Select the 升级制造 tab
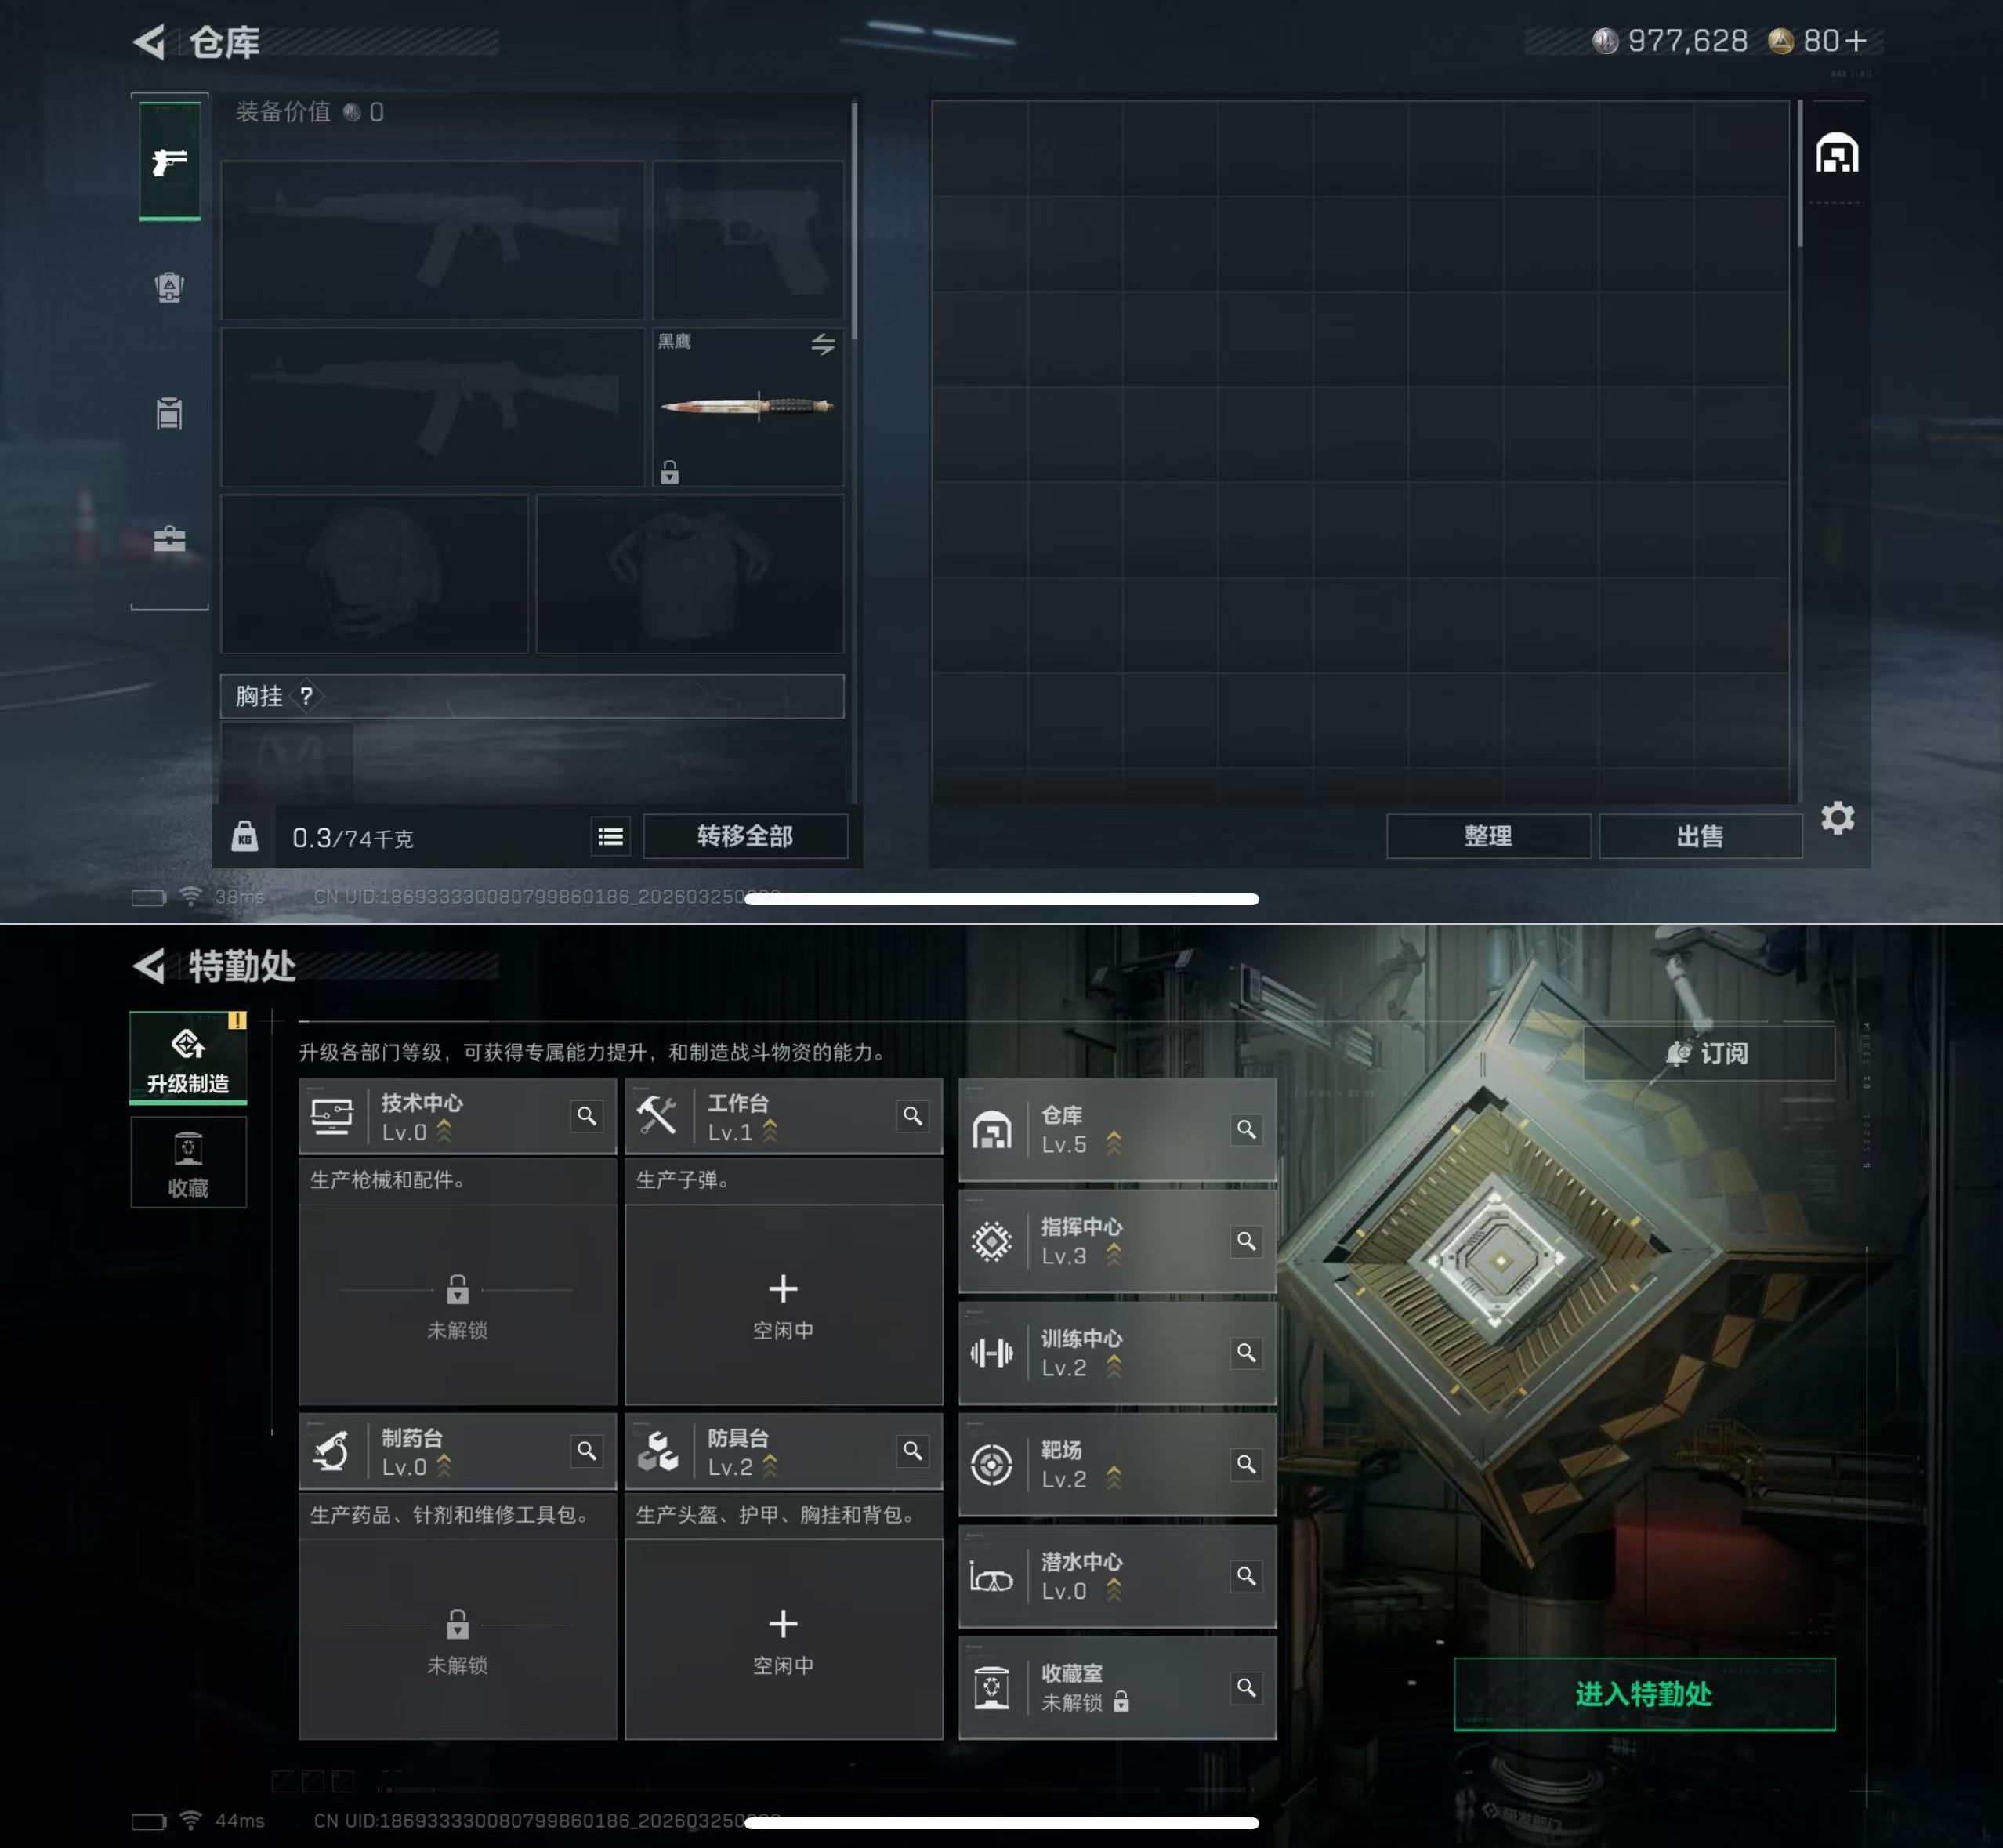 188,1058
